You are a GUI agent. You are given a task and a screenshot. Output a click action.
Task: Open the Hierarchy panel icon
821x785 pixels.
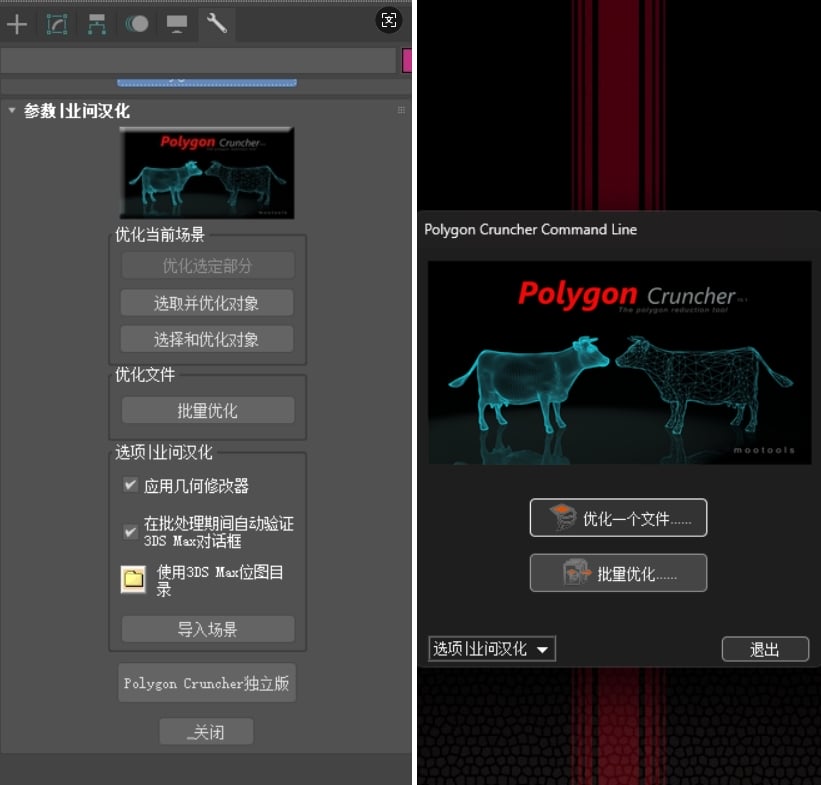pyautogui.click(x=97, y=23)
